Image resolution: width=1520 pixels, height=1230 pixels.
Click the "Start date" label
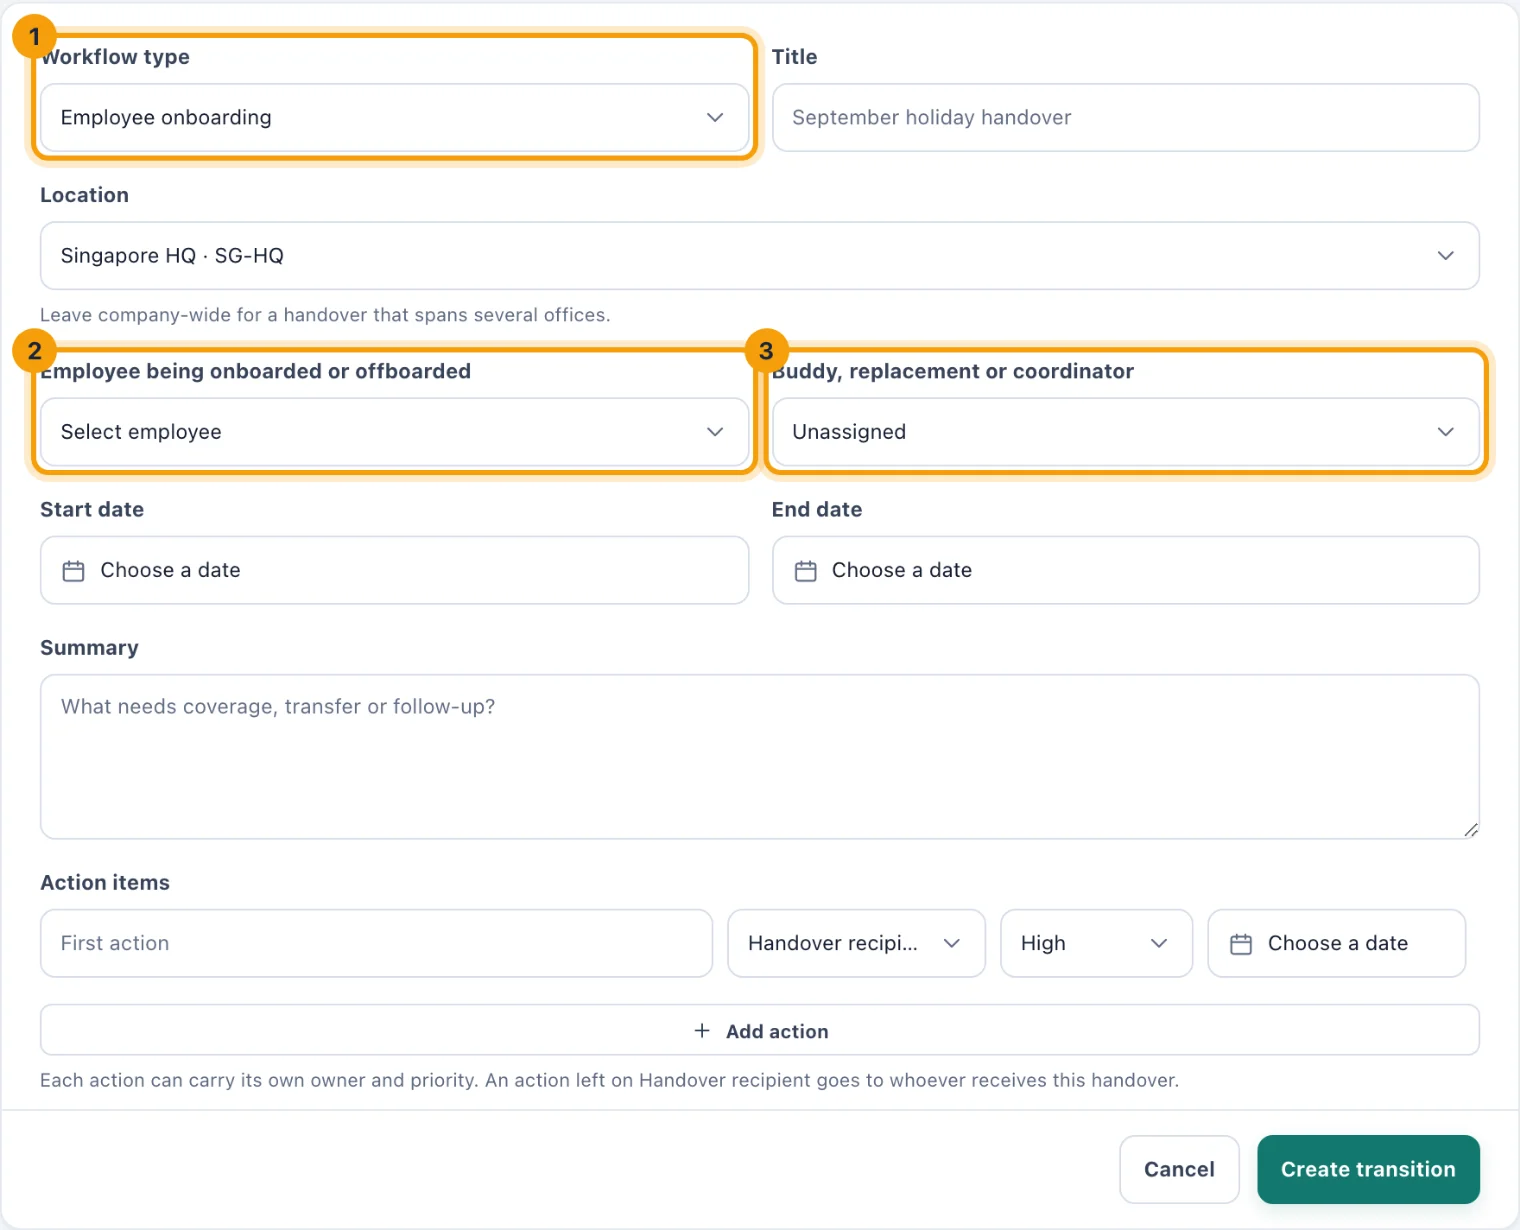(x=92, y=510)
